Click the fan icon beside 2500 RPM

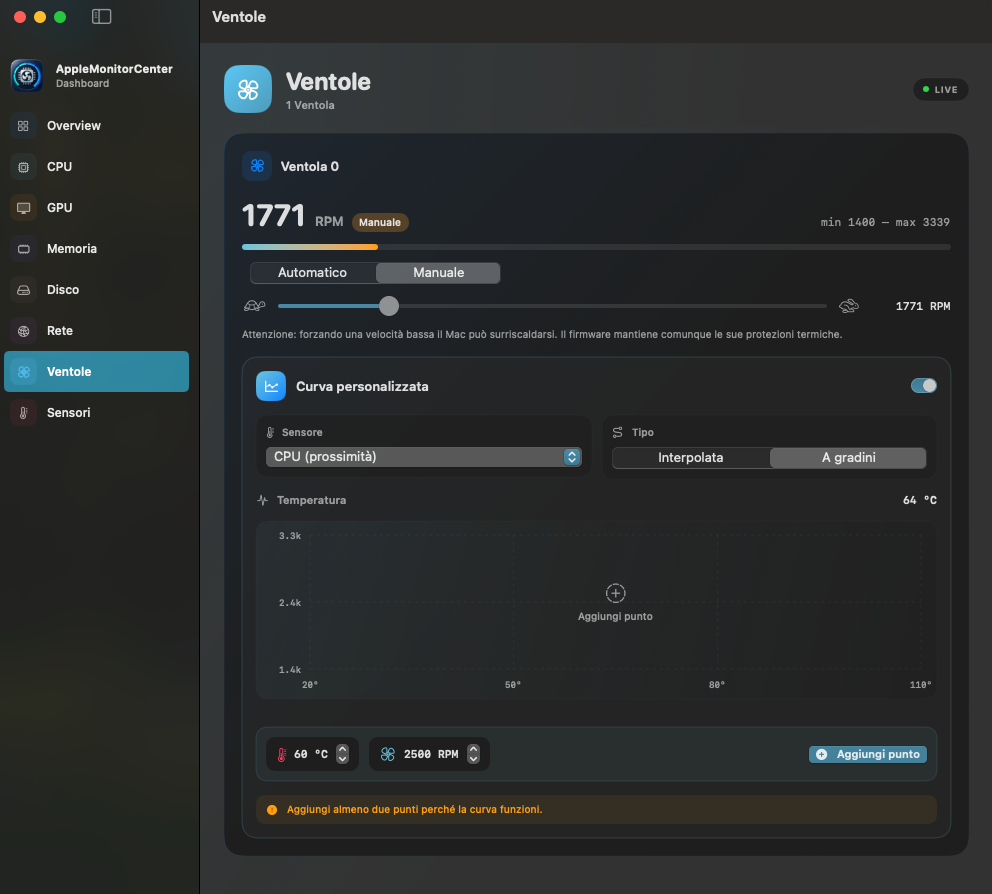pos(388,755)
